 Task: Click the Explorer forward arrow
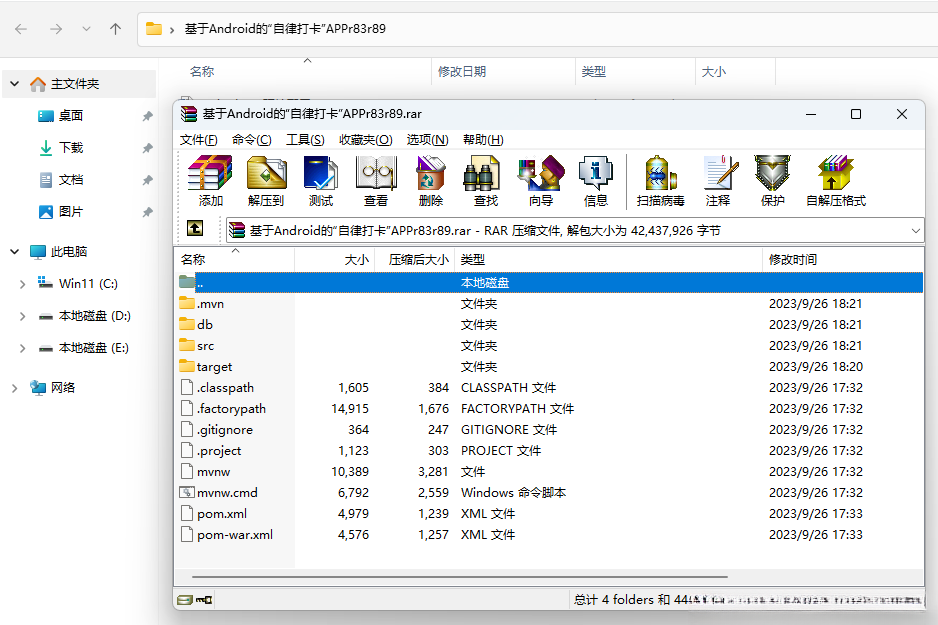tap(56, 29)
